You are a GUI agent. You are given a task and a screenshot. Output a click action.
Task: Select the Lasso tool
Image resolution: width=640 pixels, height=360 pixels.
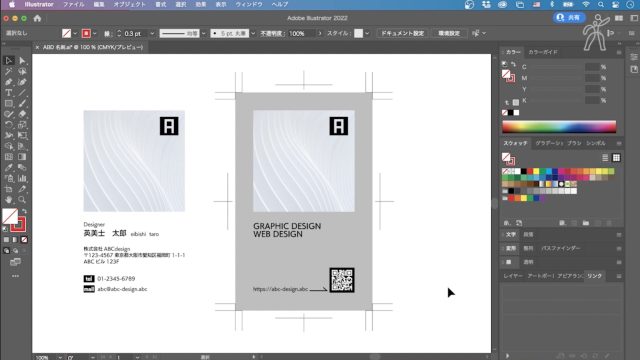pos(22,71)
